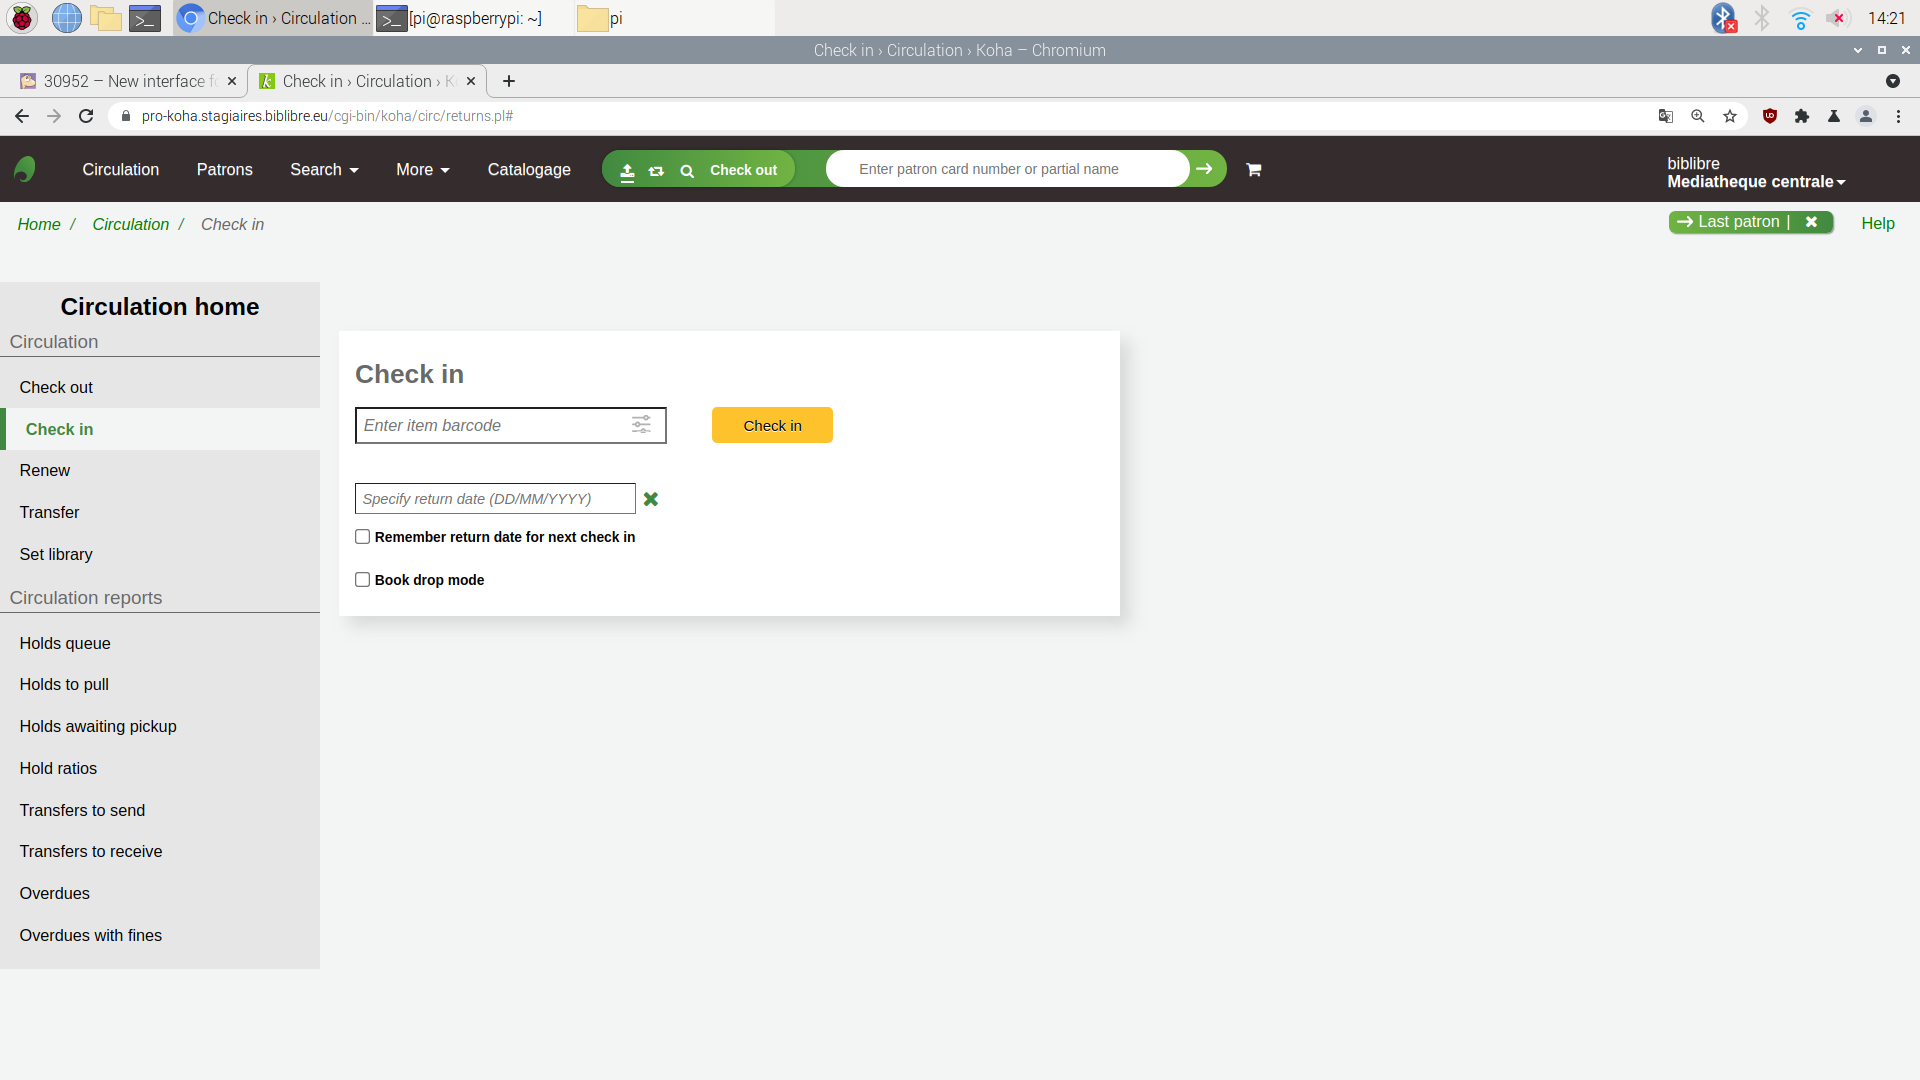1920x1080 pixels.
Task: Expand the More dropdown menu
Action: [x=422, y=170]
